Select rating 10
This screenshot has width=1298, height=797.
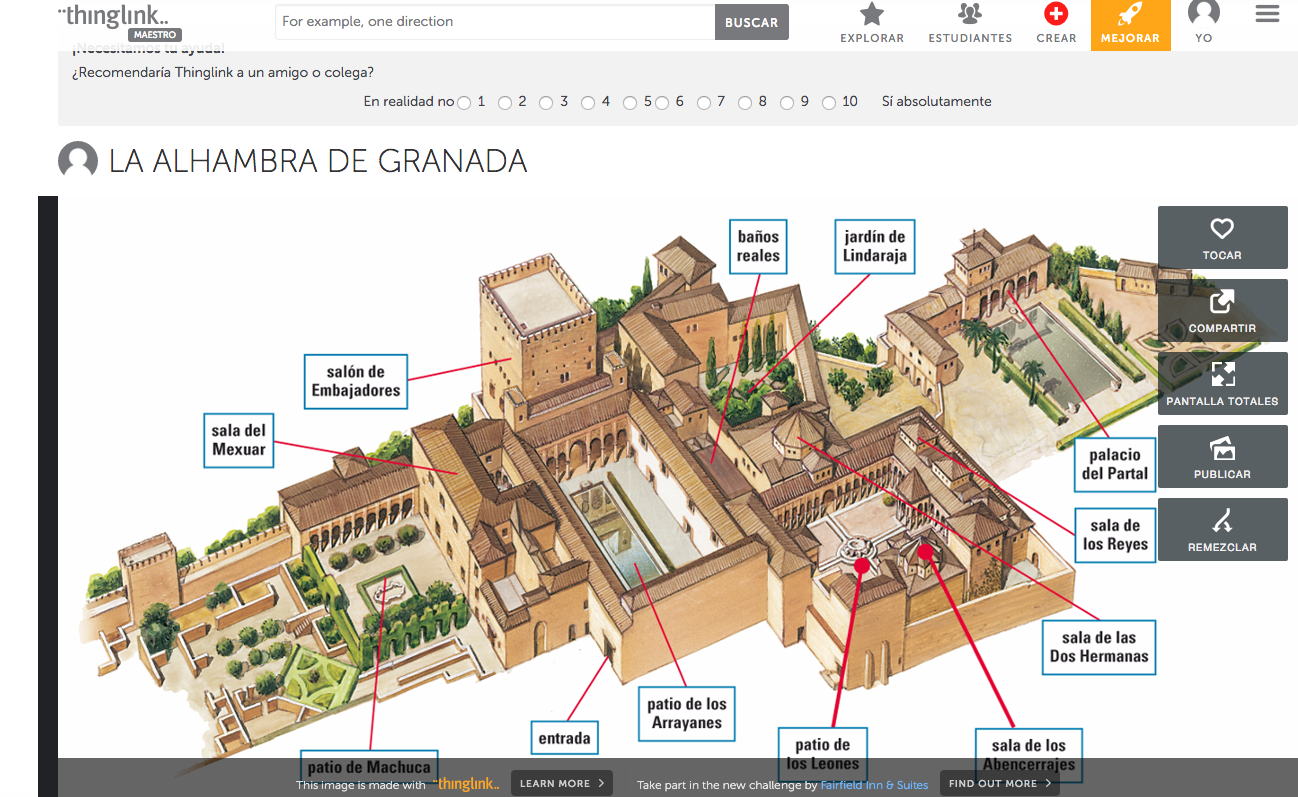coord(829,102)
